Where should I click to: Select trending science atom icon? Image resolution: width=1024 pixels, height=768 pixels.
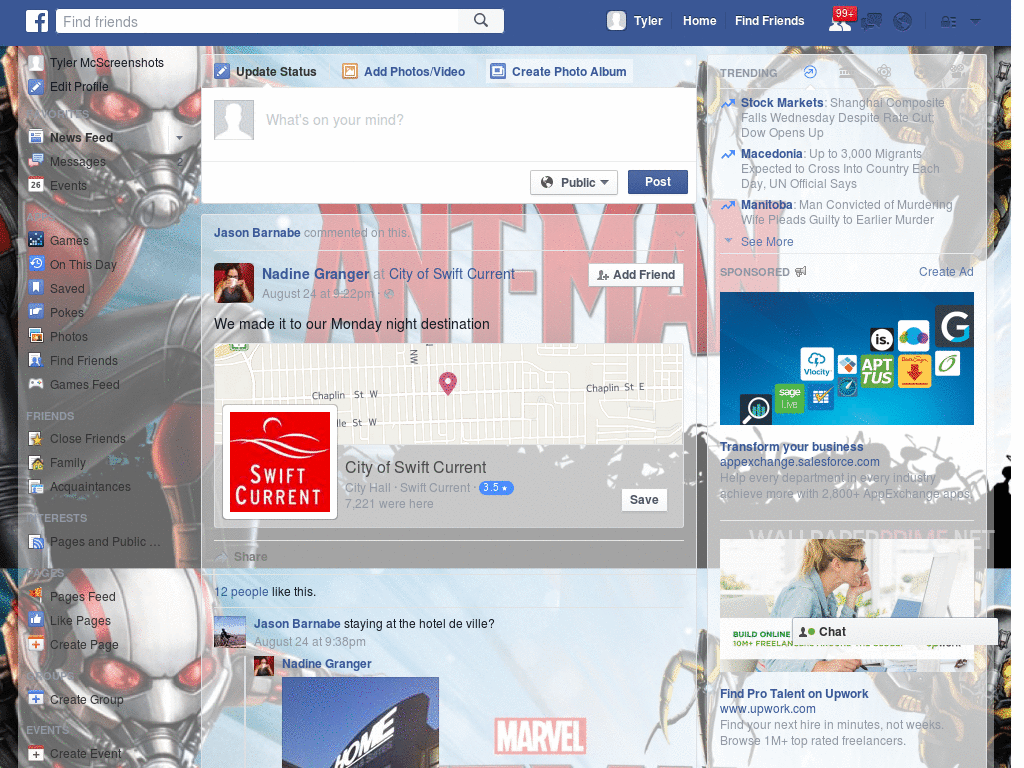884,72
